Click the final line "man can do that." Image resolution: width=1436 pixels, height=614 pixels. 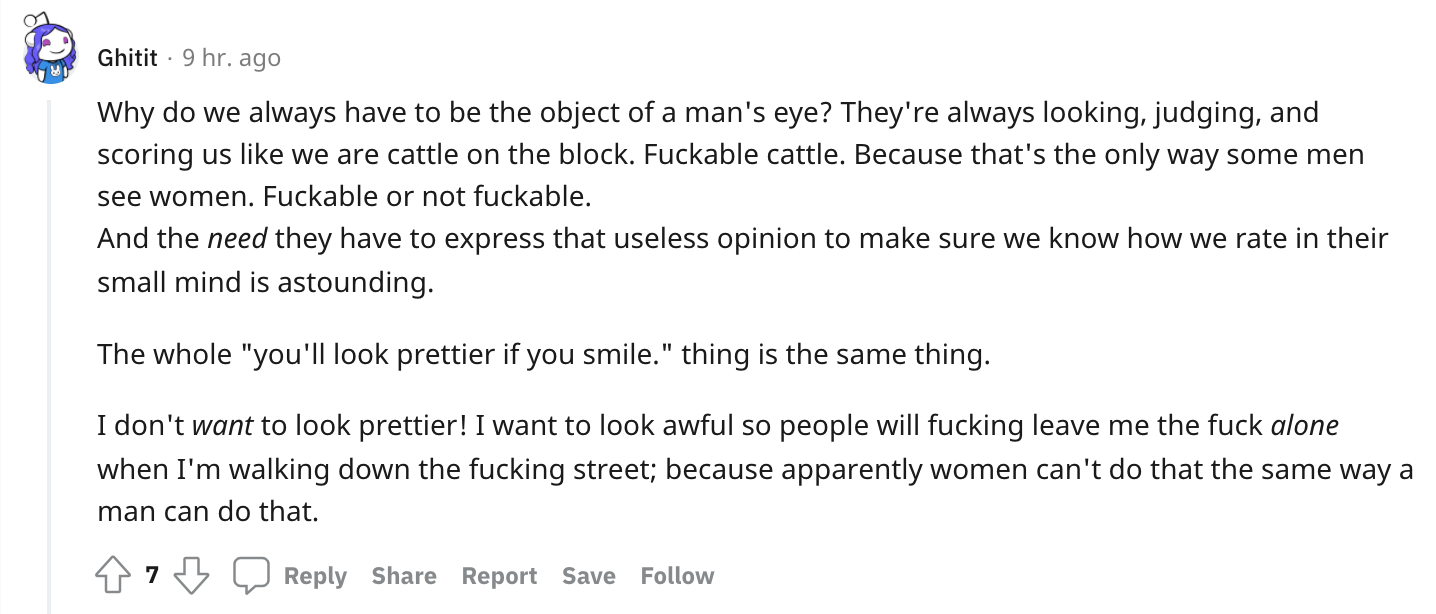pos(208,513)
